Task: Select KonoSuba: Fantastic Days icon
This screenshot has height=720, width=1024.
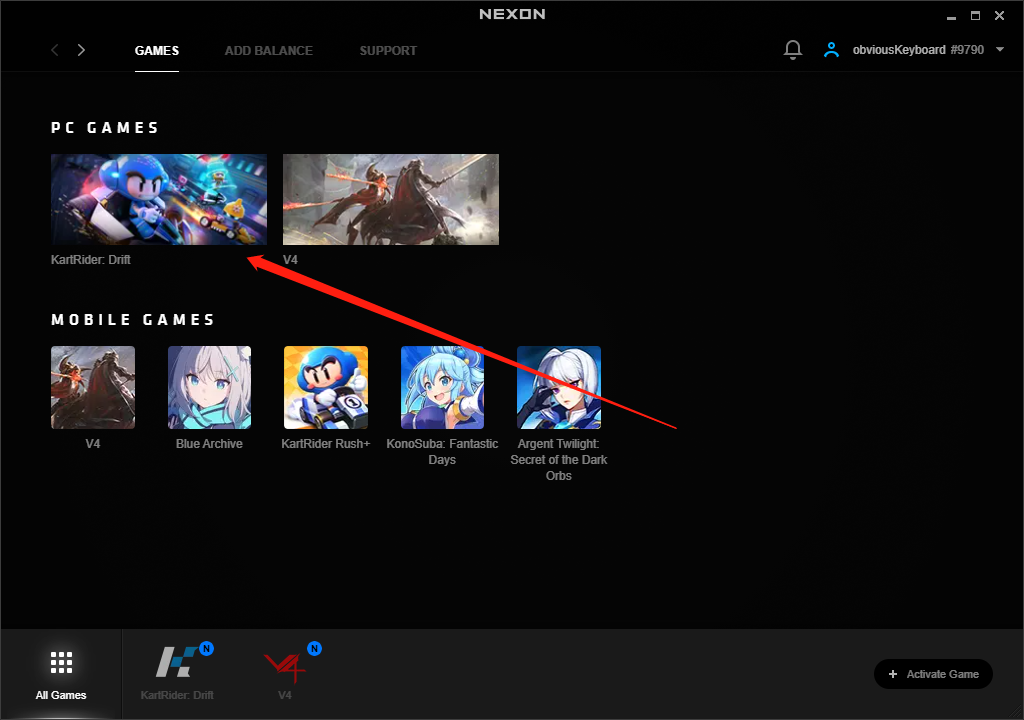Action: [442, 387]
